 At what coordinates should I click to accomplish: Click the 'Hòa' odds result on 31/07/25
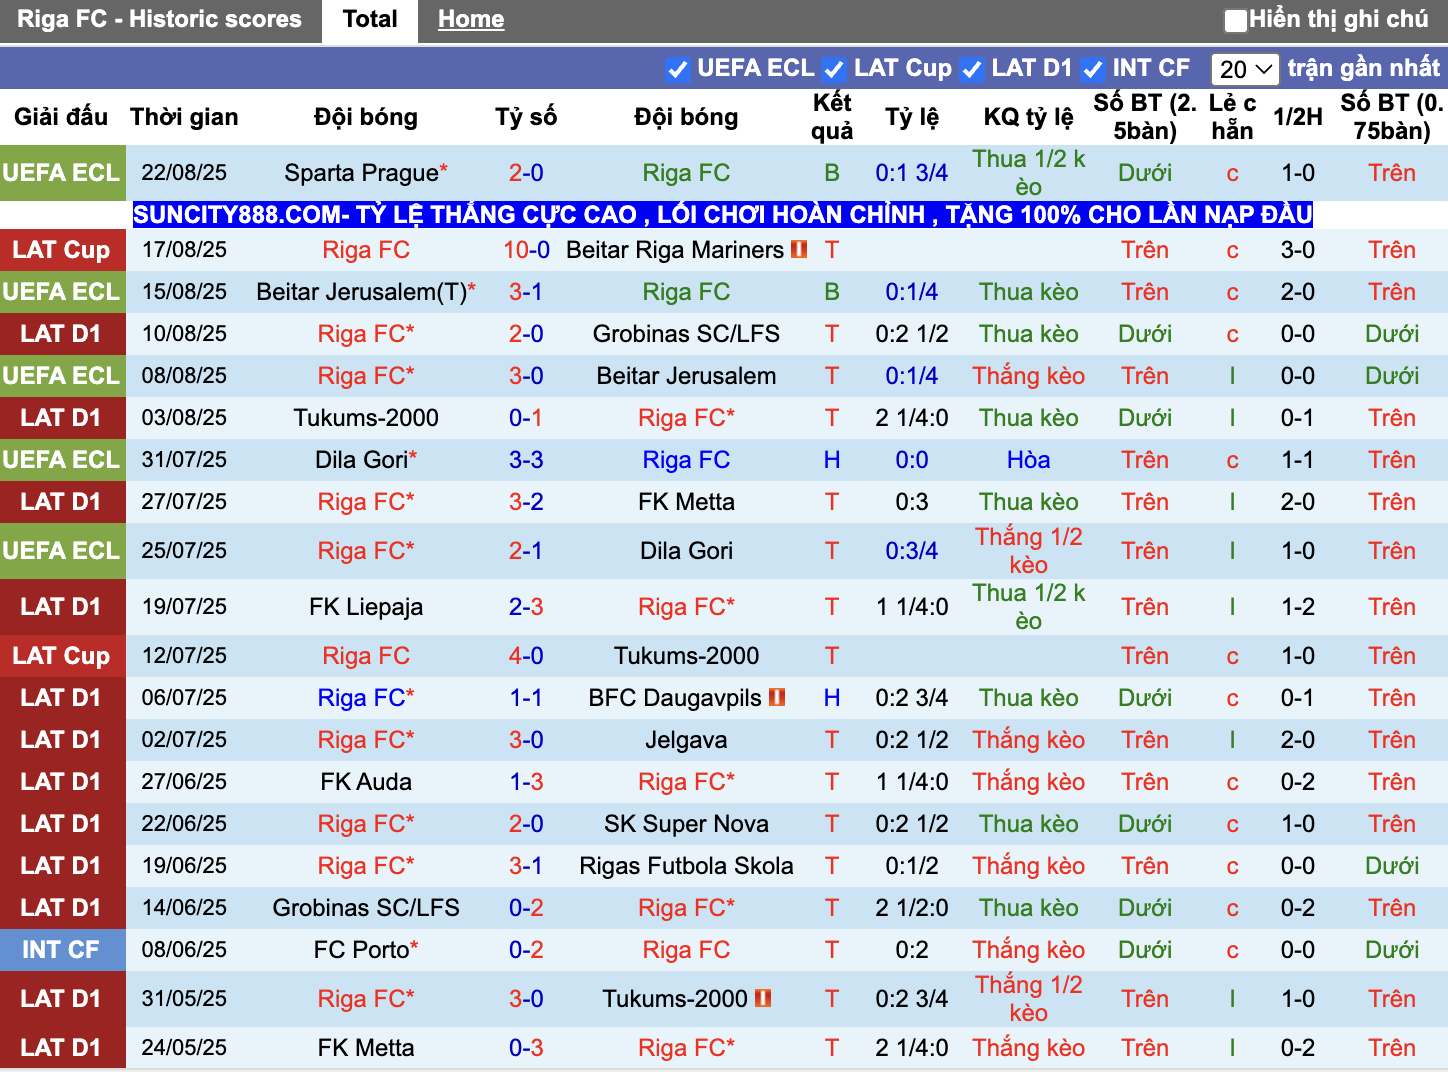click(1028, 460)
